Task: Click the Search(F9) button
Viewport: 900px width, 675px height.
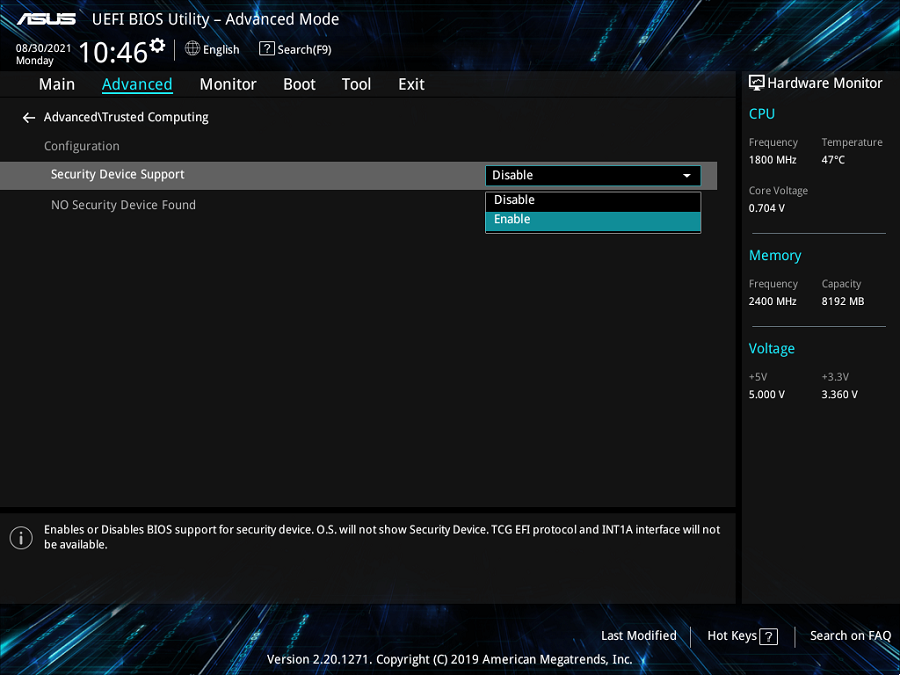Action: coord(295,49)
